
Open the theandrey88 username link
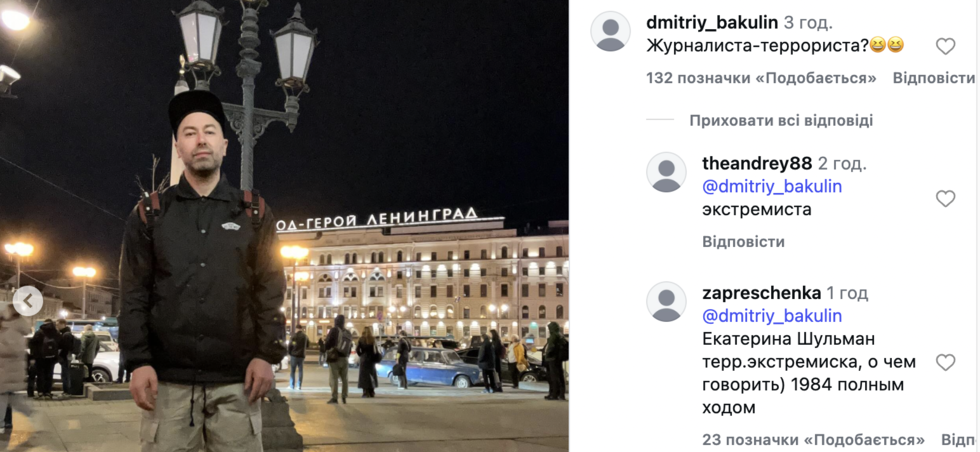[x=757, y=164]
